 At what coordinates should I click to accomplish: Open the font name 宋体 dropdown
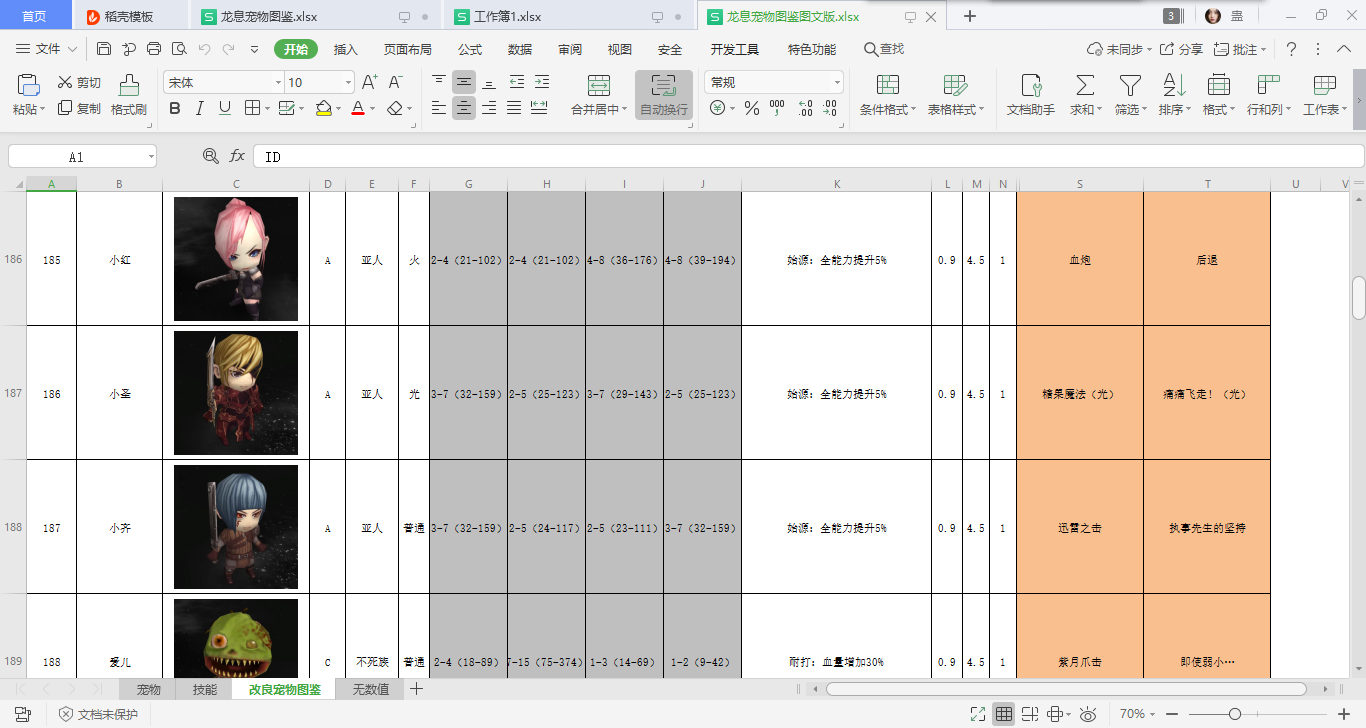[278, 82]
